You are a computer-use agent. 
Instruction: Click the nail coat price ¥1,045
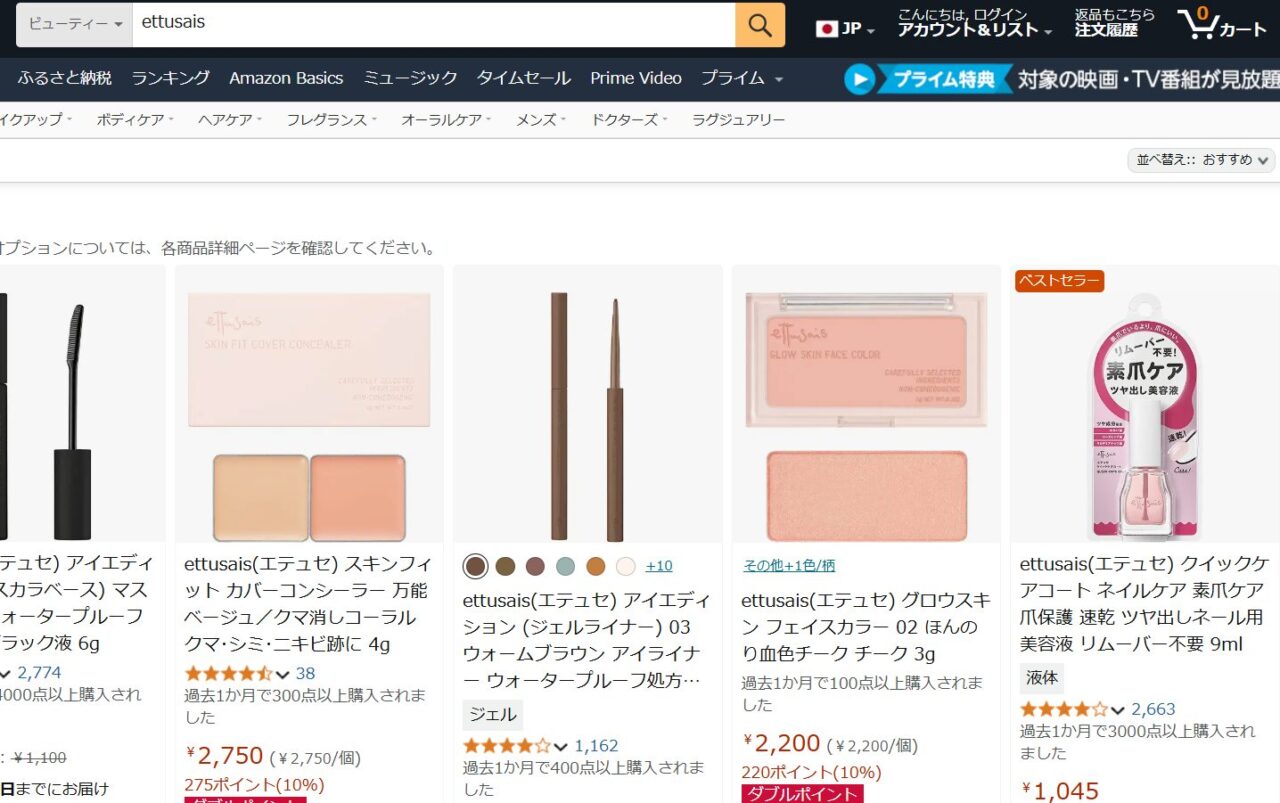coord(1061,791)
